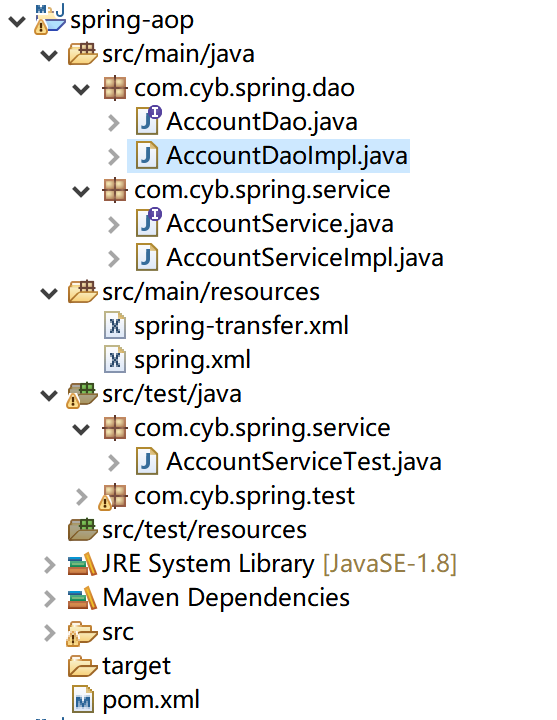Click the spring-transfer.xml file icon
557x720 pixels.
click(115, 326)
